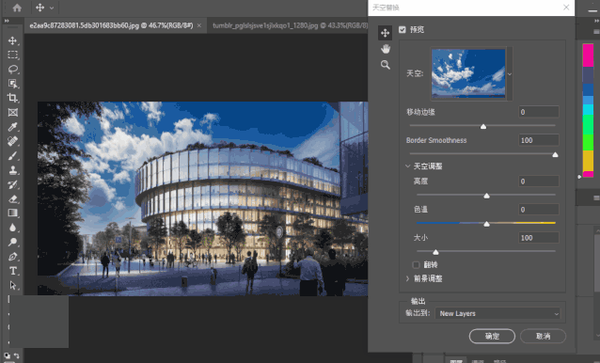The height and width of the screenshot is (363, 600).
Task: Enable the 翻转 flip checkbox
Action: point(416,265)
